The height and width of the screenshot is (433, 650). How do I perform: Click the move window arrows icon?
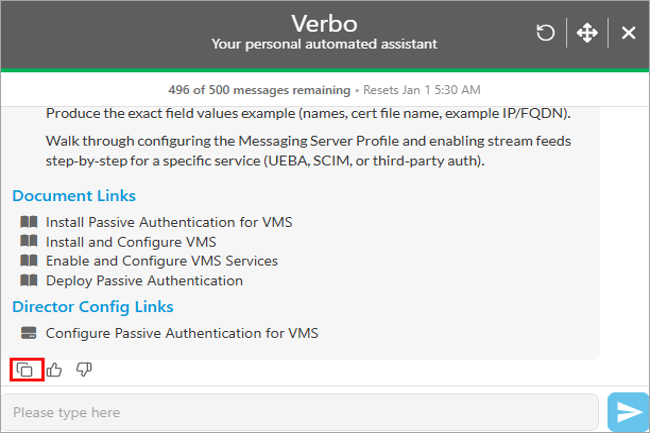587,33
